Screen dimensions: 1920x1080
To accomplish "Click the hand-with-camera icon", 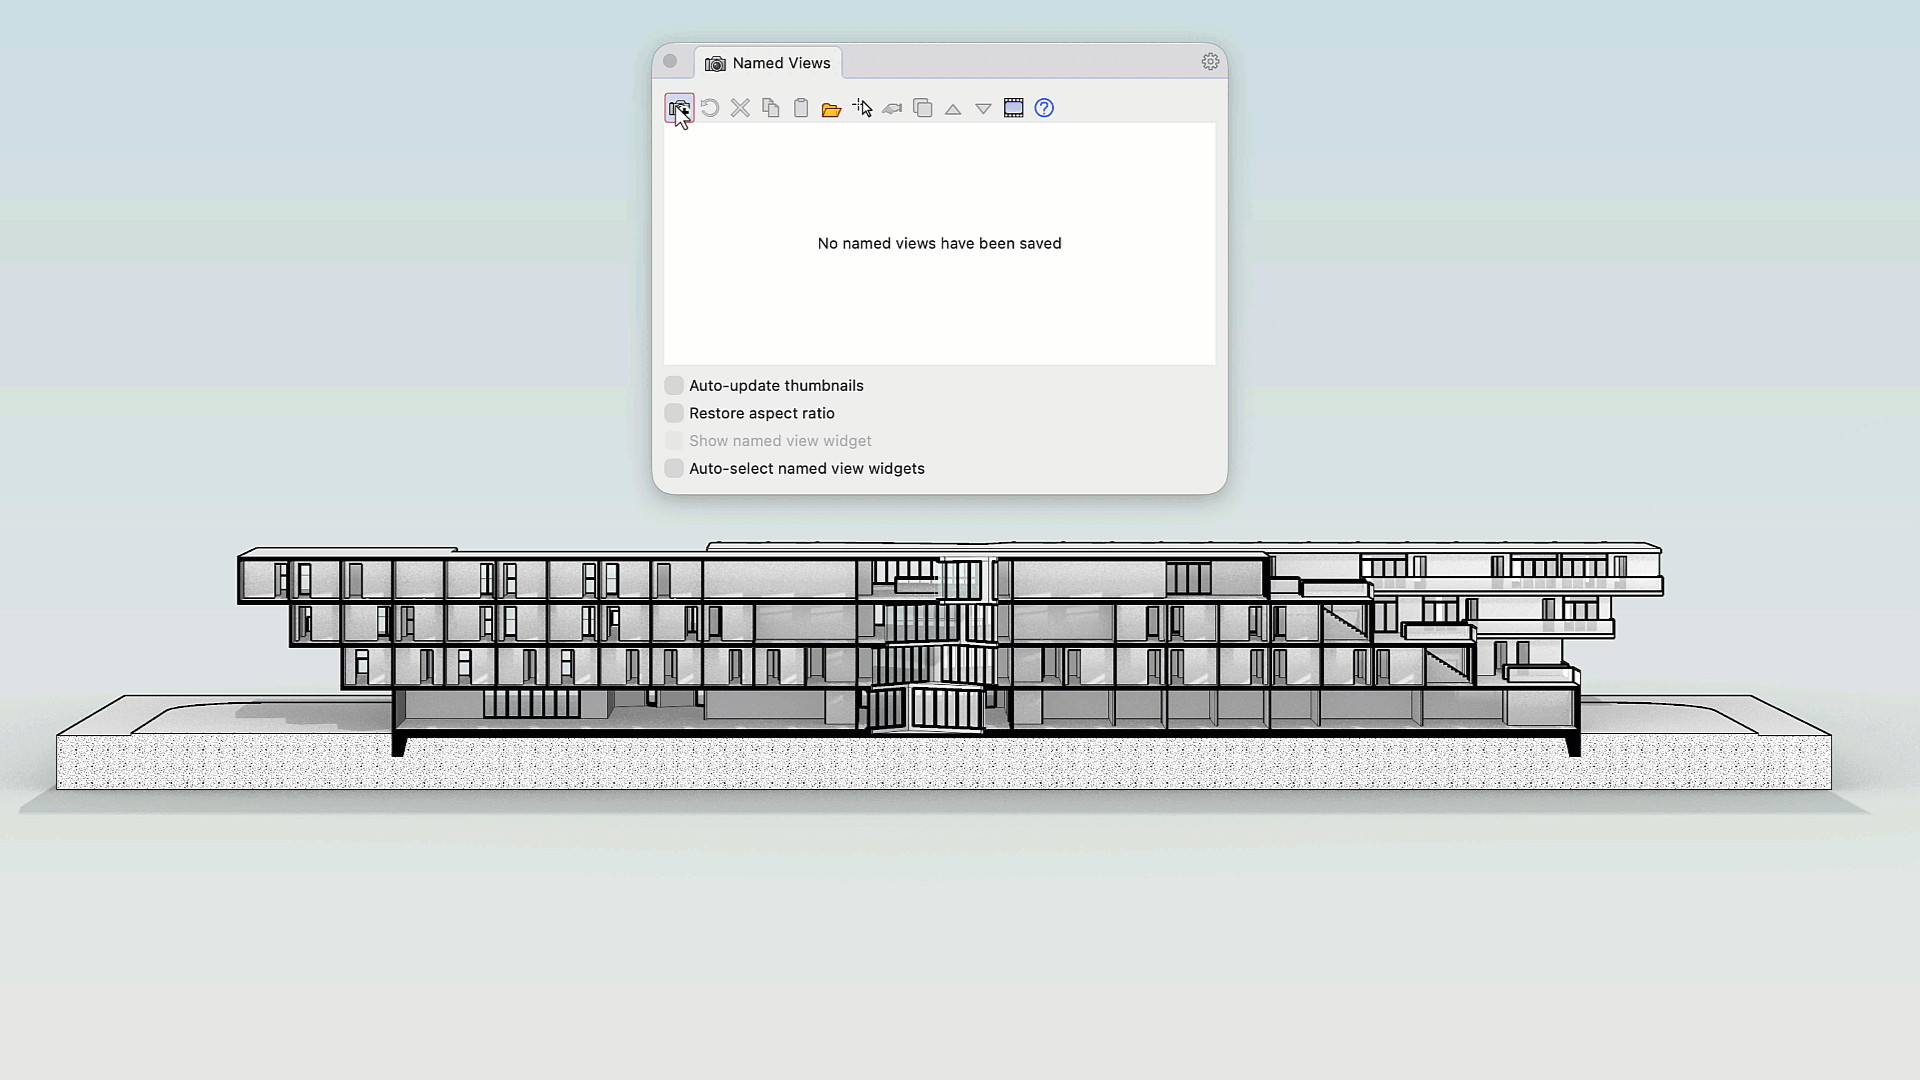I will pyautogui.click(x=892, y=108).
